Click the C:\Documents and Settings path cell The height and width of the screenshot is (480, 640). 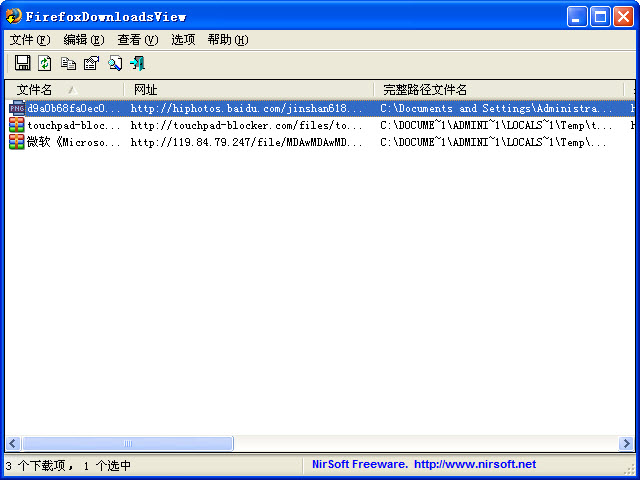(x=496, y=108)
